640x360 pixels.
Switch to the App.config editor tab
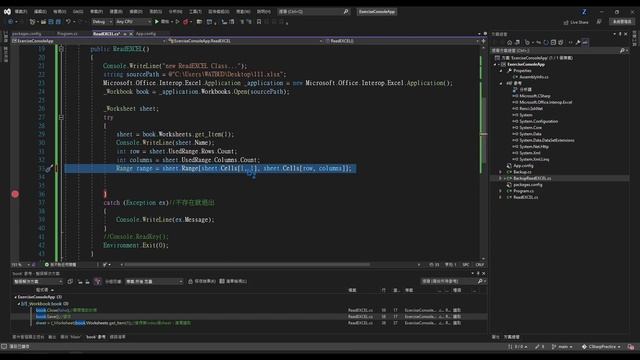(x=146, y=34)
